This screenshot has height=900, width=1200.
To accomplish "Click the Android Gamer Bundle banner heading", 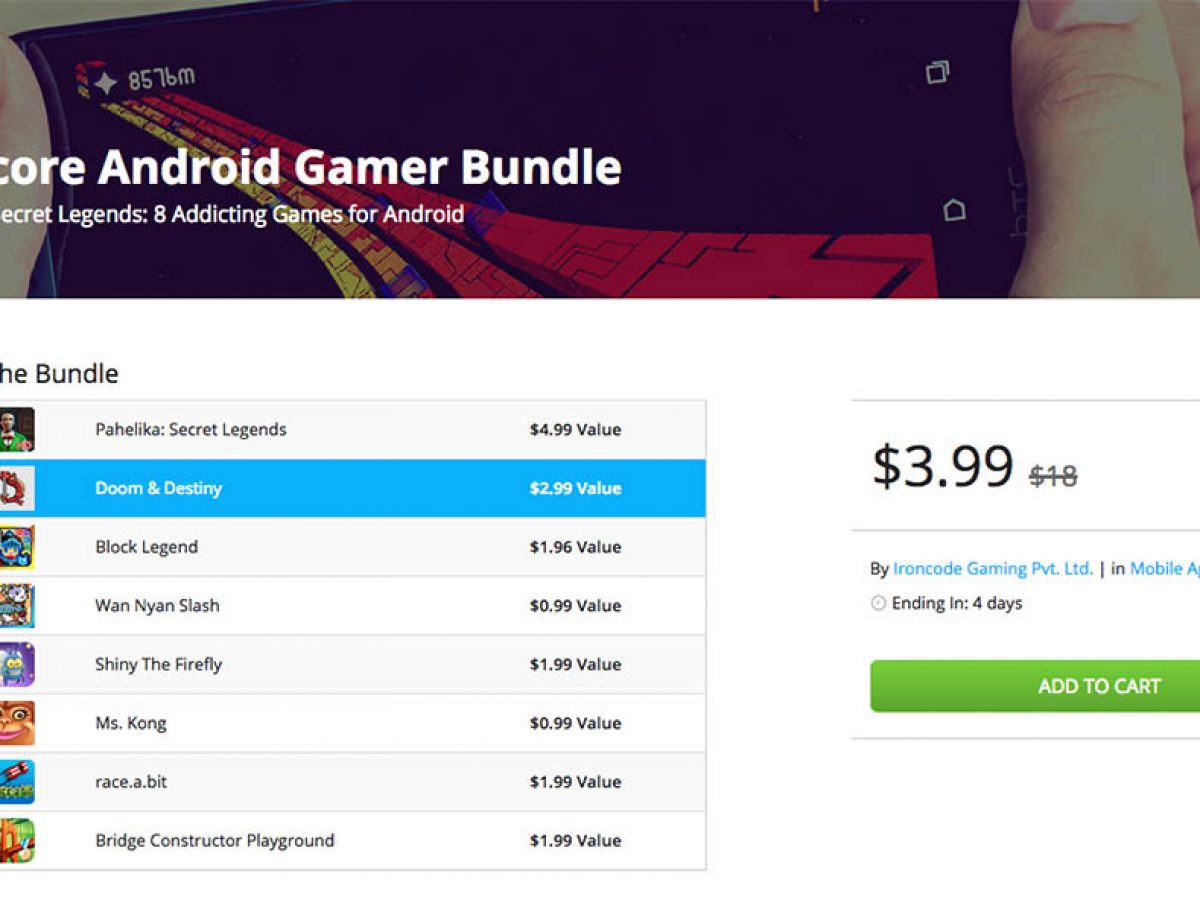I will 310,167.
